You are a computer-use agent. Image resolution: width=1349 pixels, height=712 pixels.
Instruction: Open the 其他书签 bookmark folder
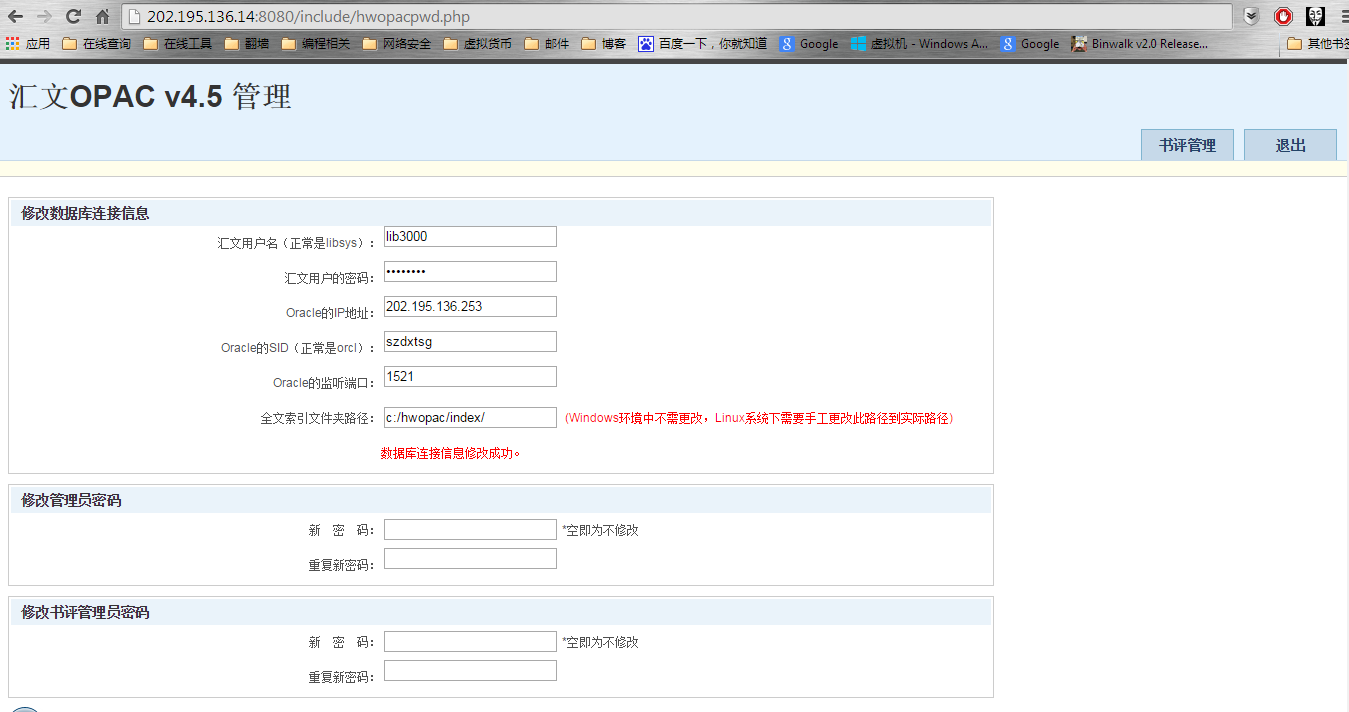[x=1317, y=44]
